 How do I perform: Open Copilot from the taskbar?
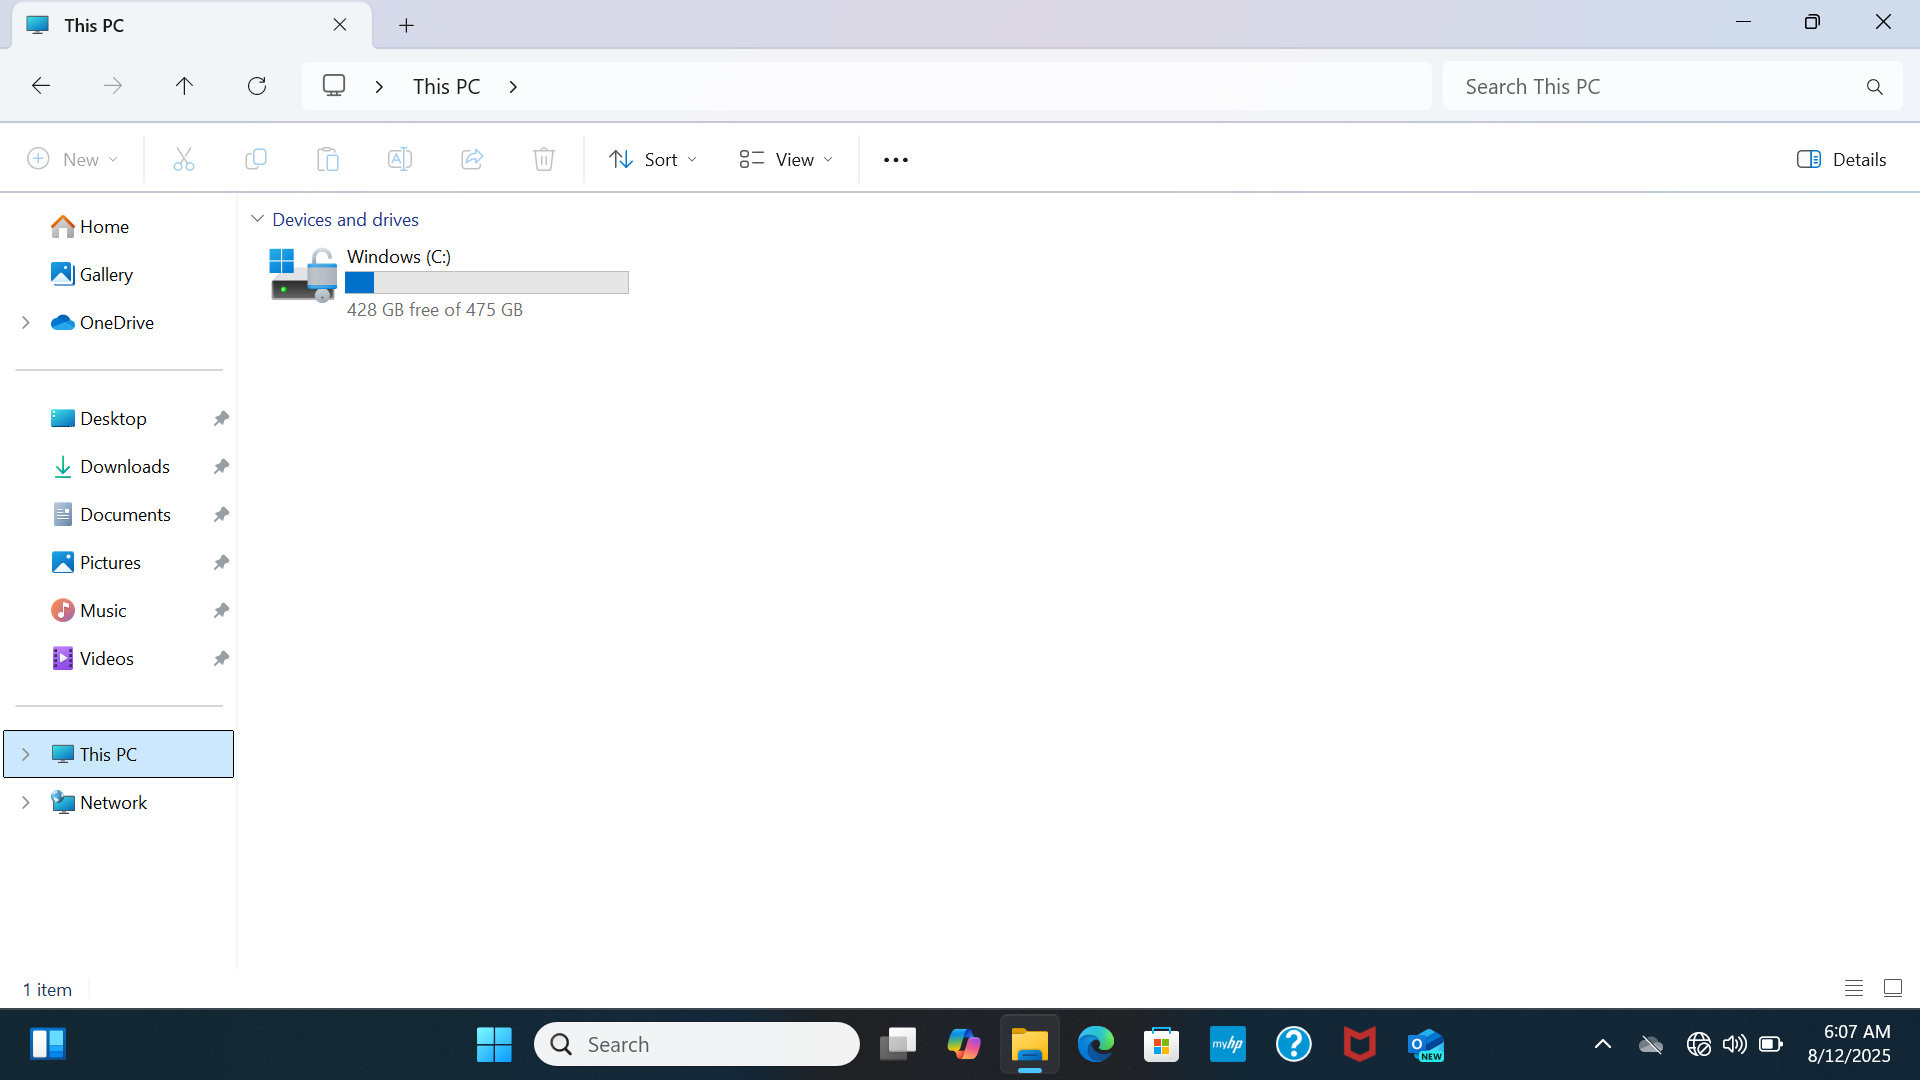tap(963, 1044)
